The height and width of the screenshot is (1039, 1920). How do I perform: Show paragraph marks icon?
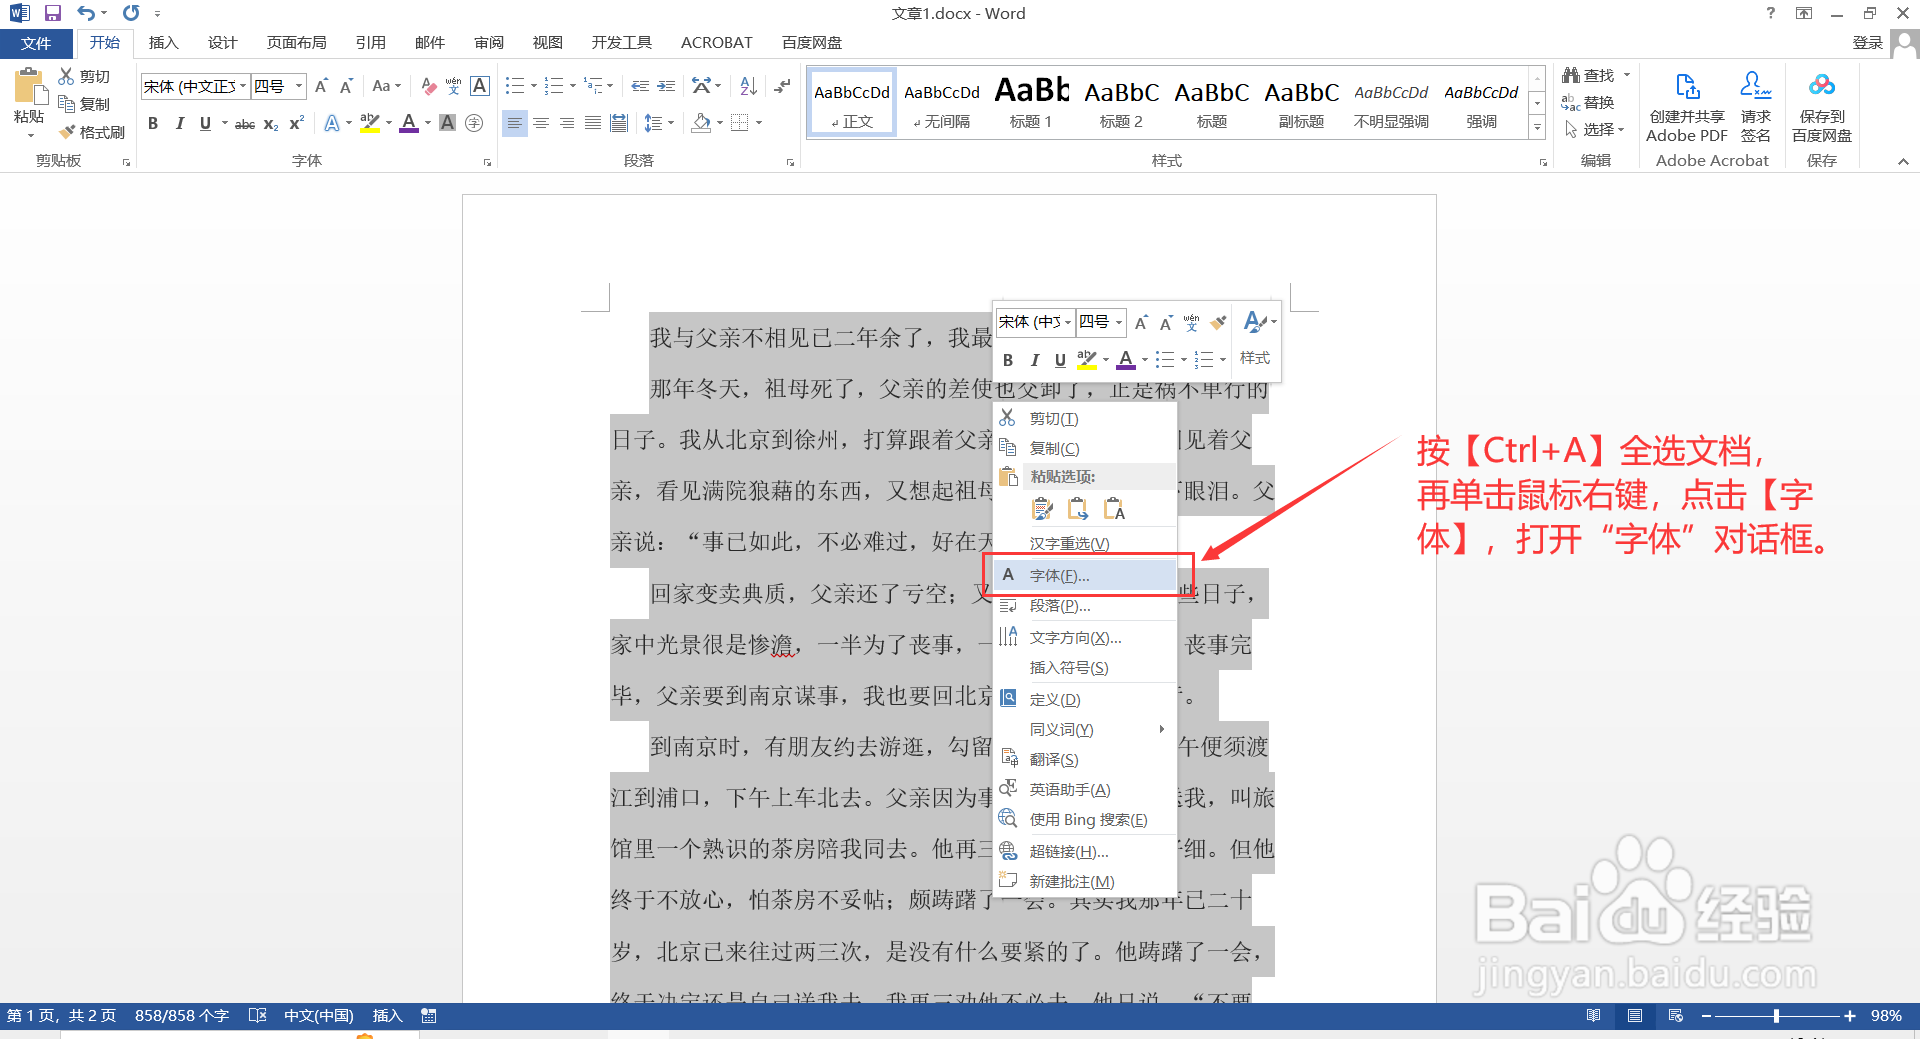(x=782, y=86)
